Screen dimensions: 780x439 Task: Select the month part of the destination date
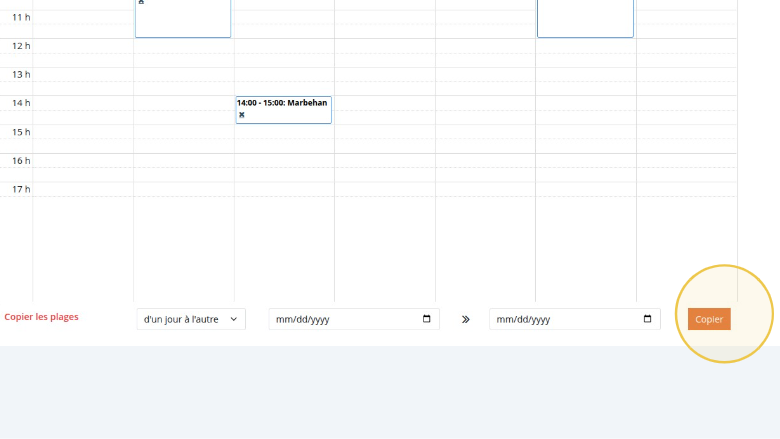coord(504,320)
